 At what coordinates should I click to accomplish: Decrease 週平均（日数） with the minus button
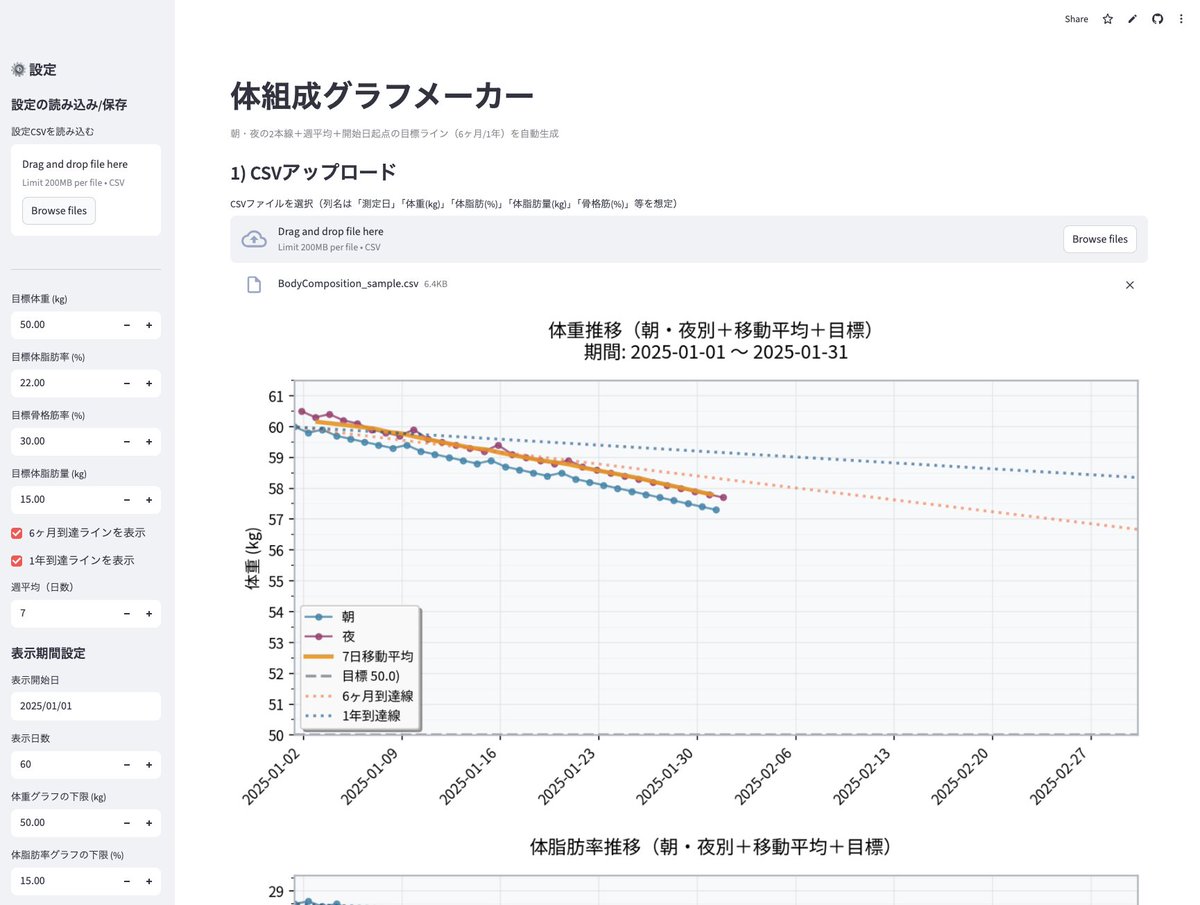point(127,614)
